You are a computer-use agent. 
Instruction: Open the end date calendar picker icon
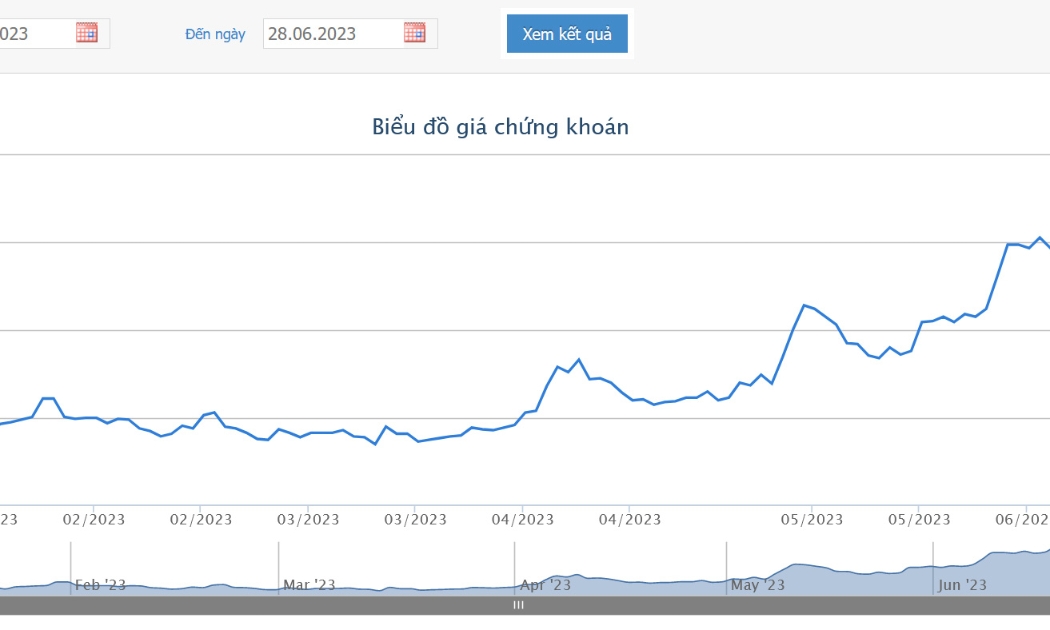pos(415,33)
